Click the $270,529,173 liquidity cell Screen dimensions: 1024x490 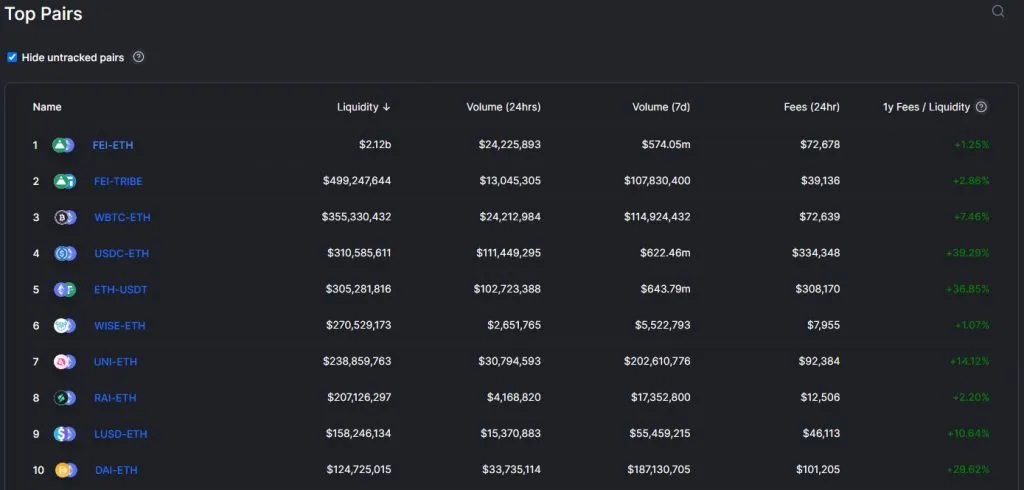point(357,325)
